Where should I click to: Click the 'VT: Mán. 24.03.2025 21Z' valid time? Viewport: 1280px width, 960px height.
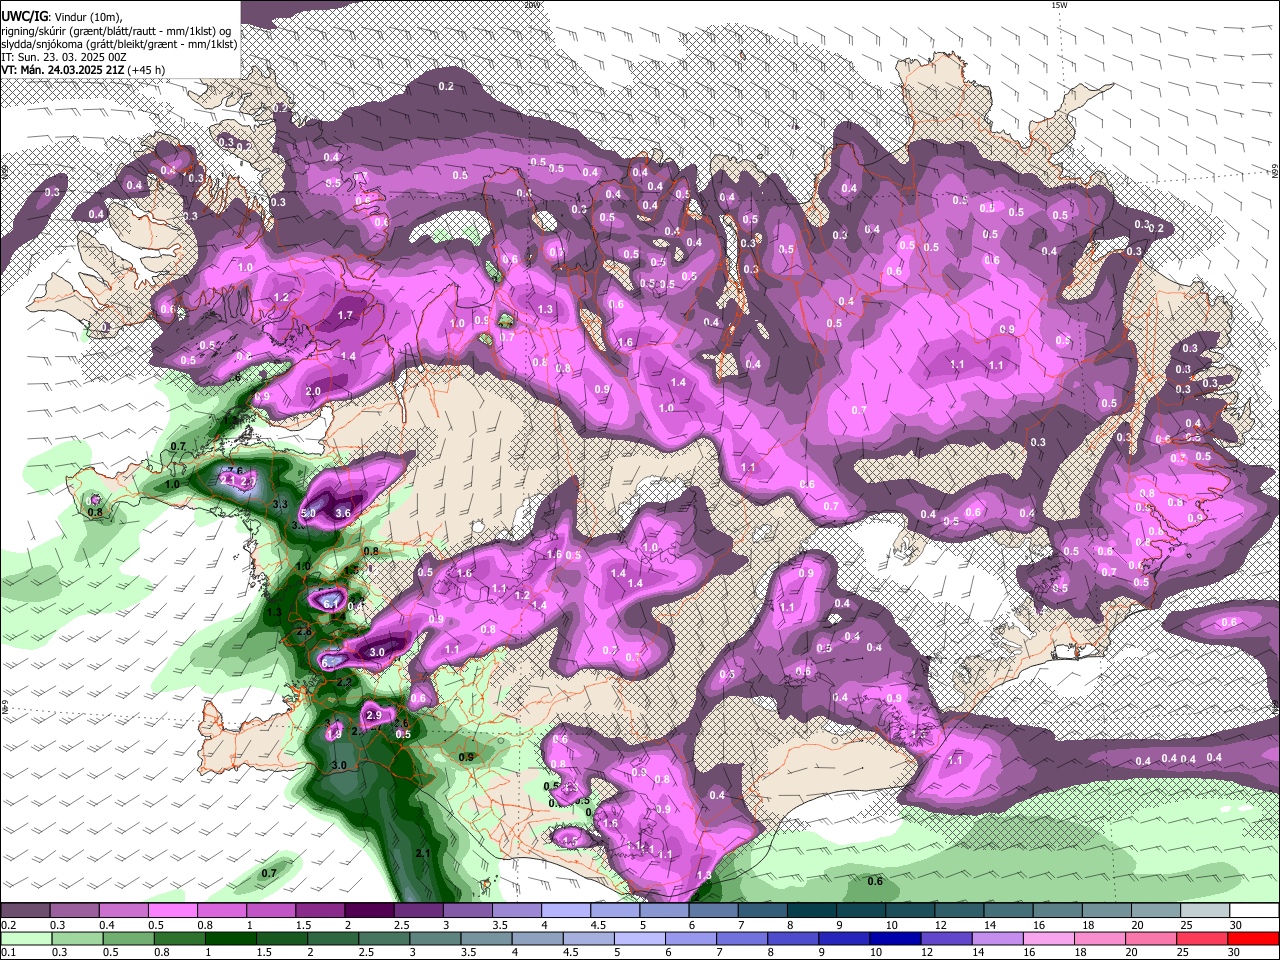(x=64, y=70)
